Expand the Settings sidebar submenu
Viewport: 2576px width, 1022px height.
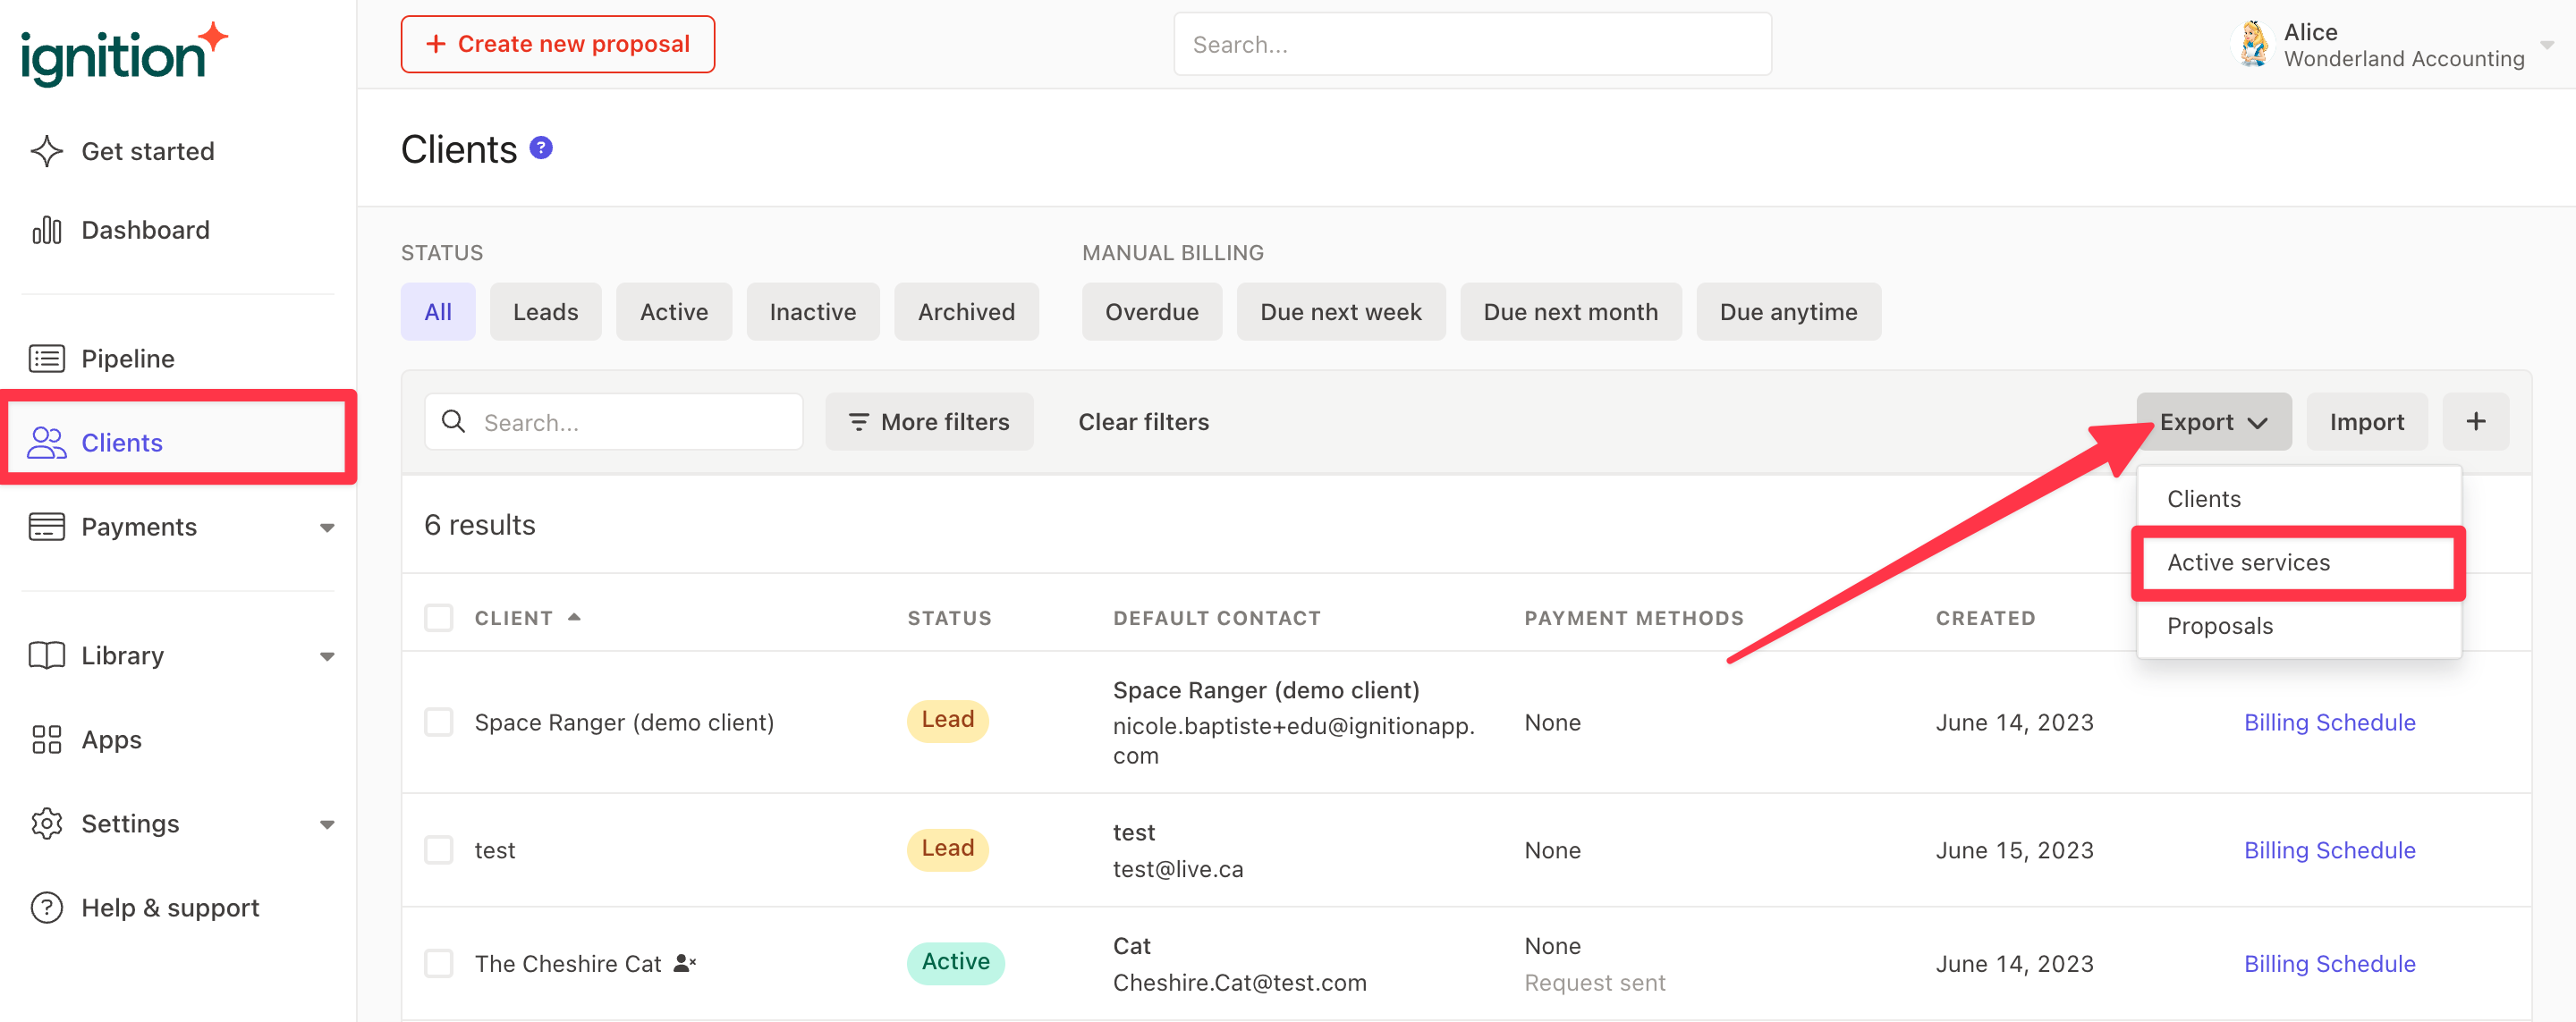[x=327, y=824]
